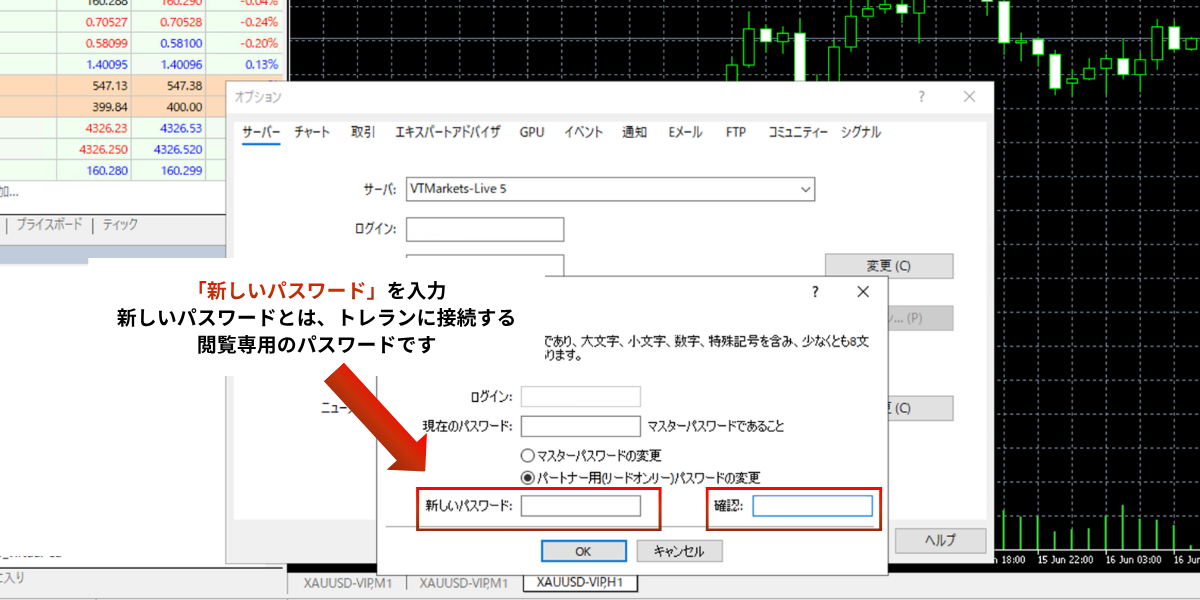Click the -0.20% daily change cell
Screen dimensions: 1200x600
[x=259, y=44]
